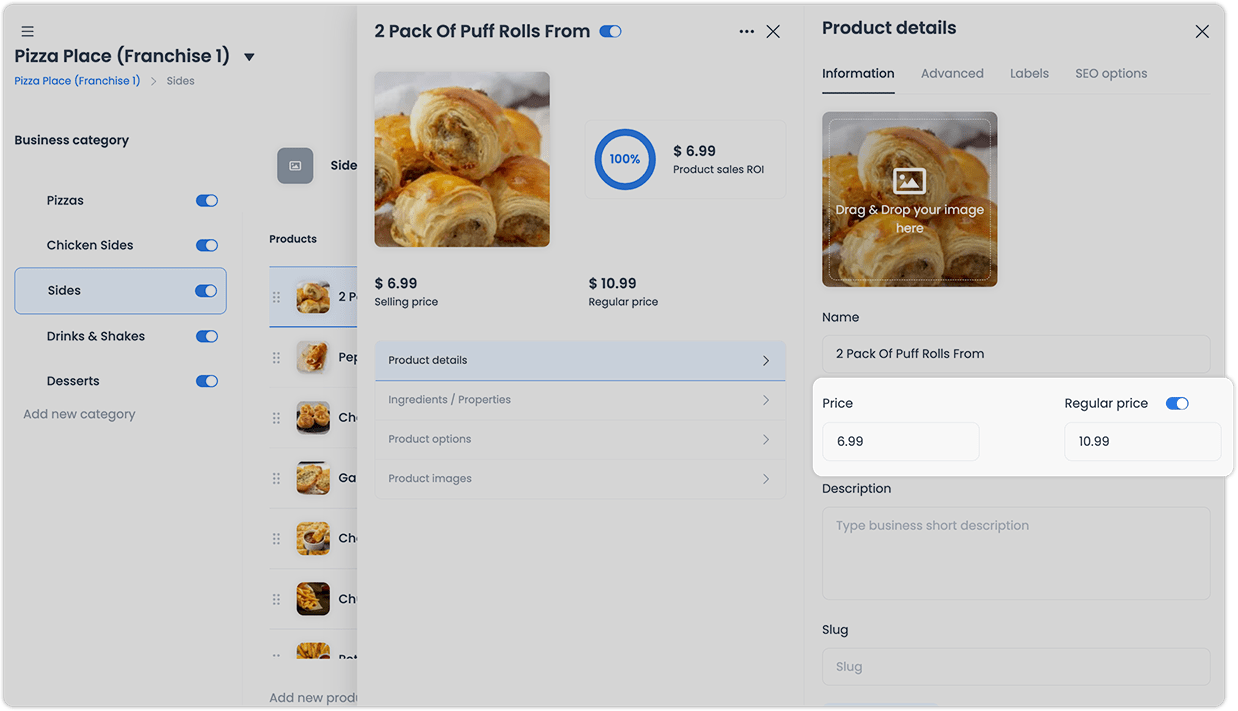This screenshot has width=1238, height=711.
Task: Click the drag handle of the first product row
Action: 277,297
